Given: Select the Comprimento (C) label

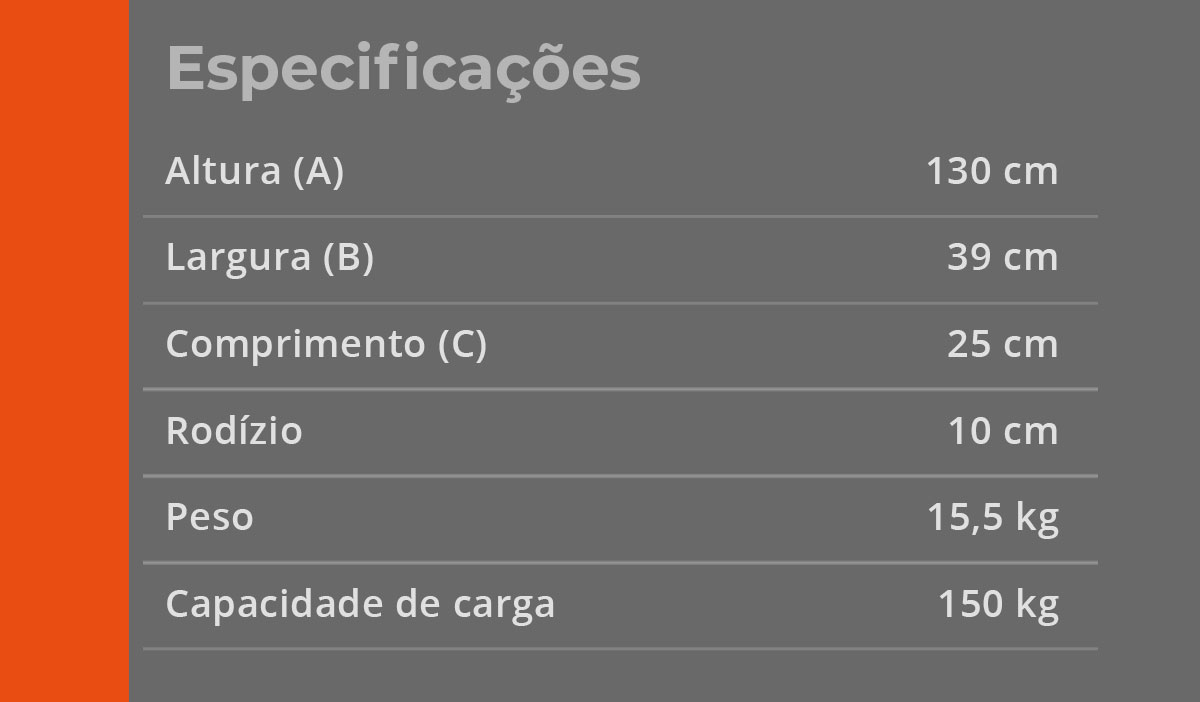Looking at the screenshot, I should (326, 345).
